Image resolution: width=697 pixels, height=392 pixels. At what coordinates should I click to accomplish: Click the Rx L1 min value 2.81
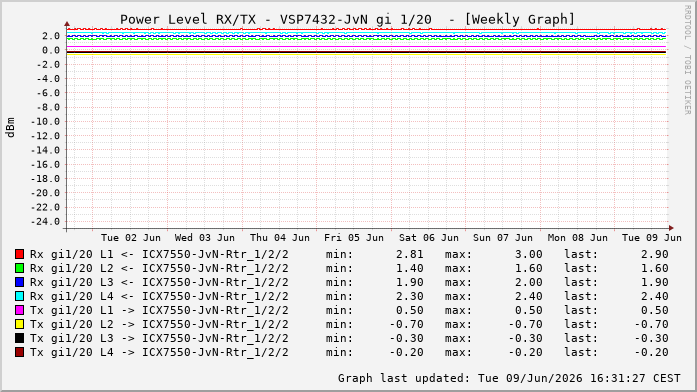[x=409, y=254]
